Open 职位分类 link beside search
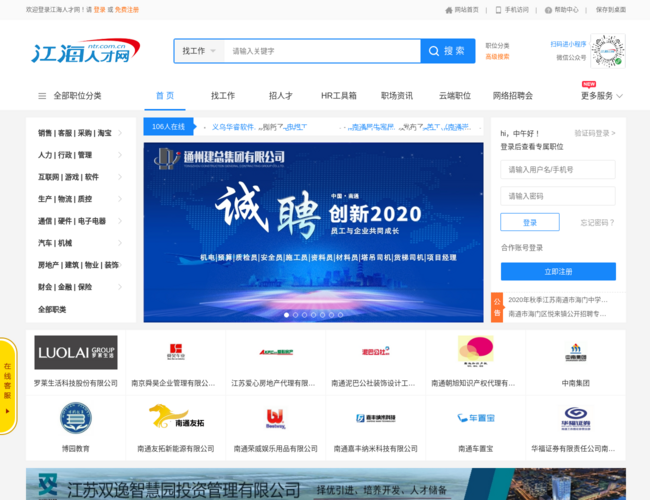 (x=497, y=46)
